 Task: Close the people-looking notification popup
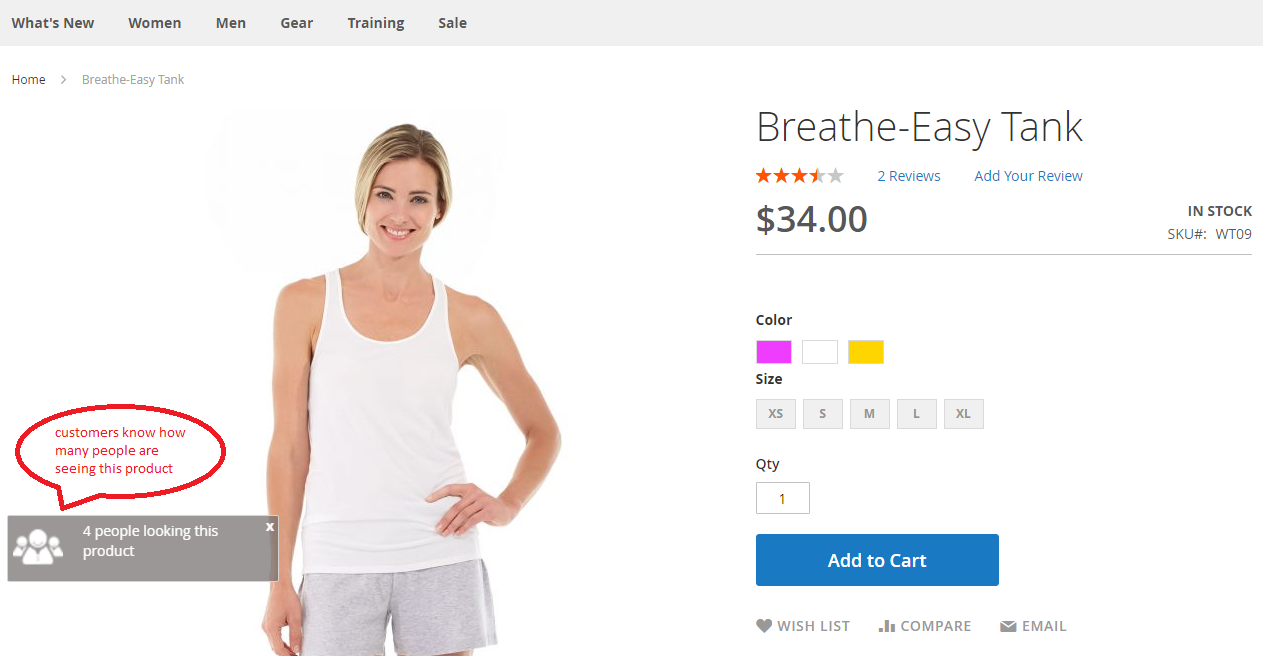coord(270,526)
